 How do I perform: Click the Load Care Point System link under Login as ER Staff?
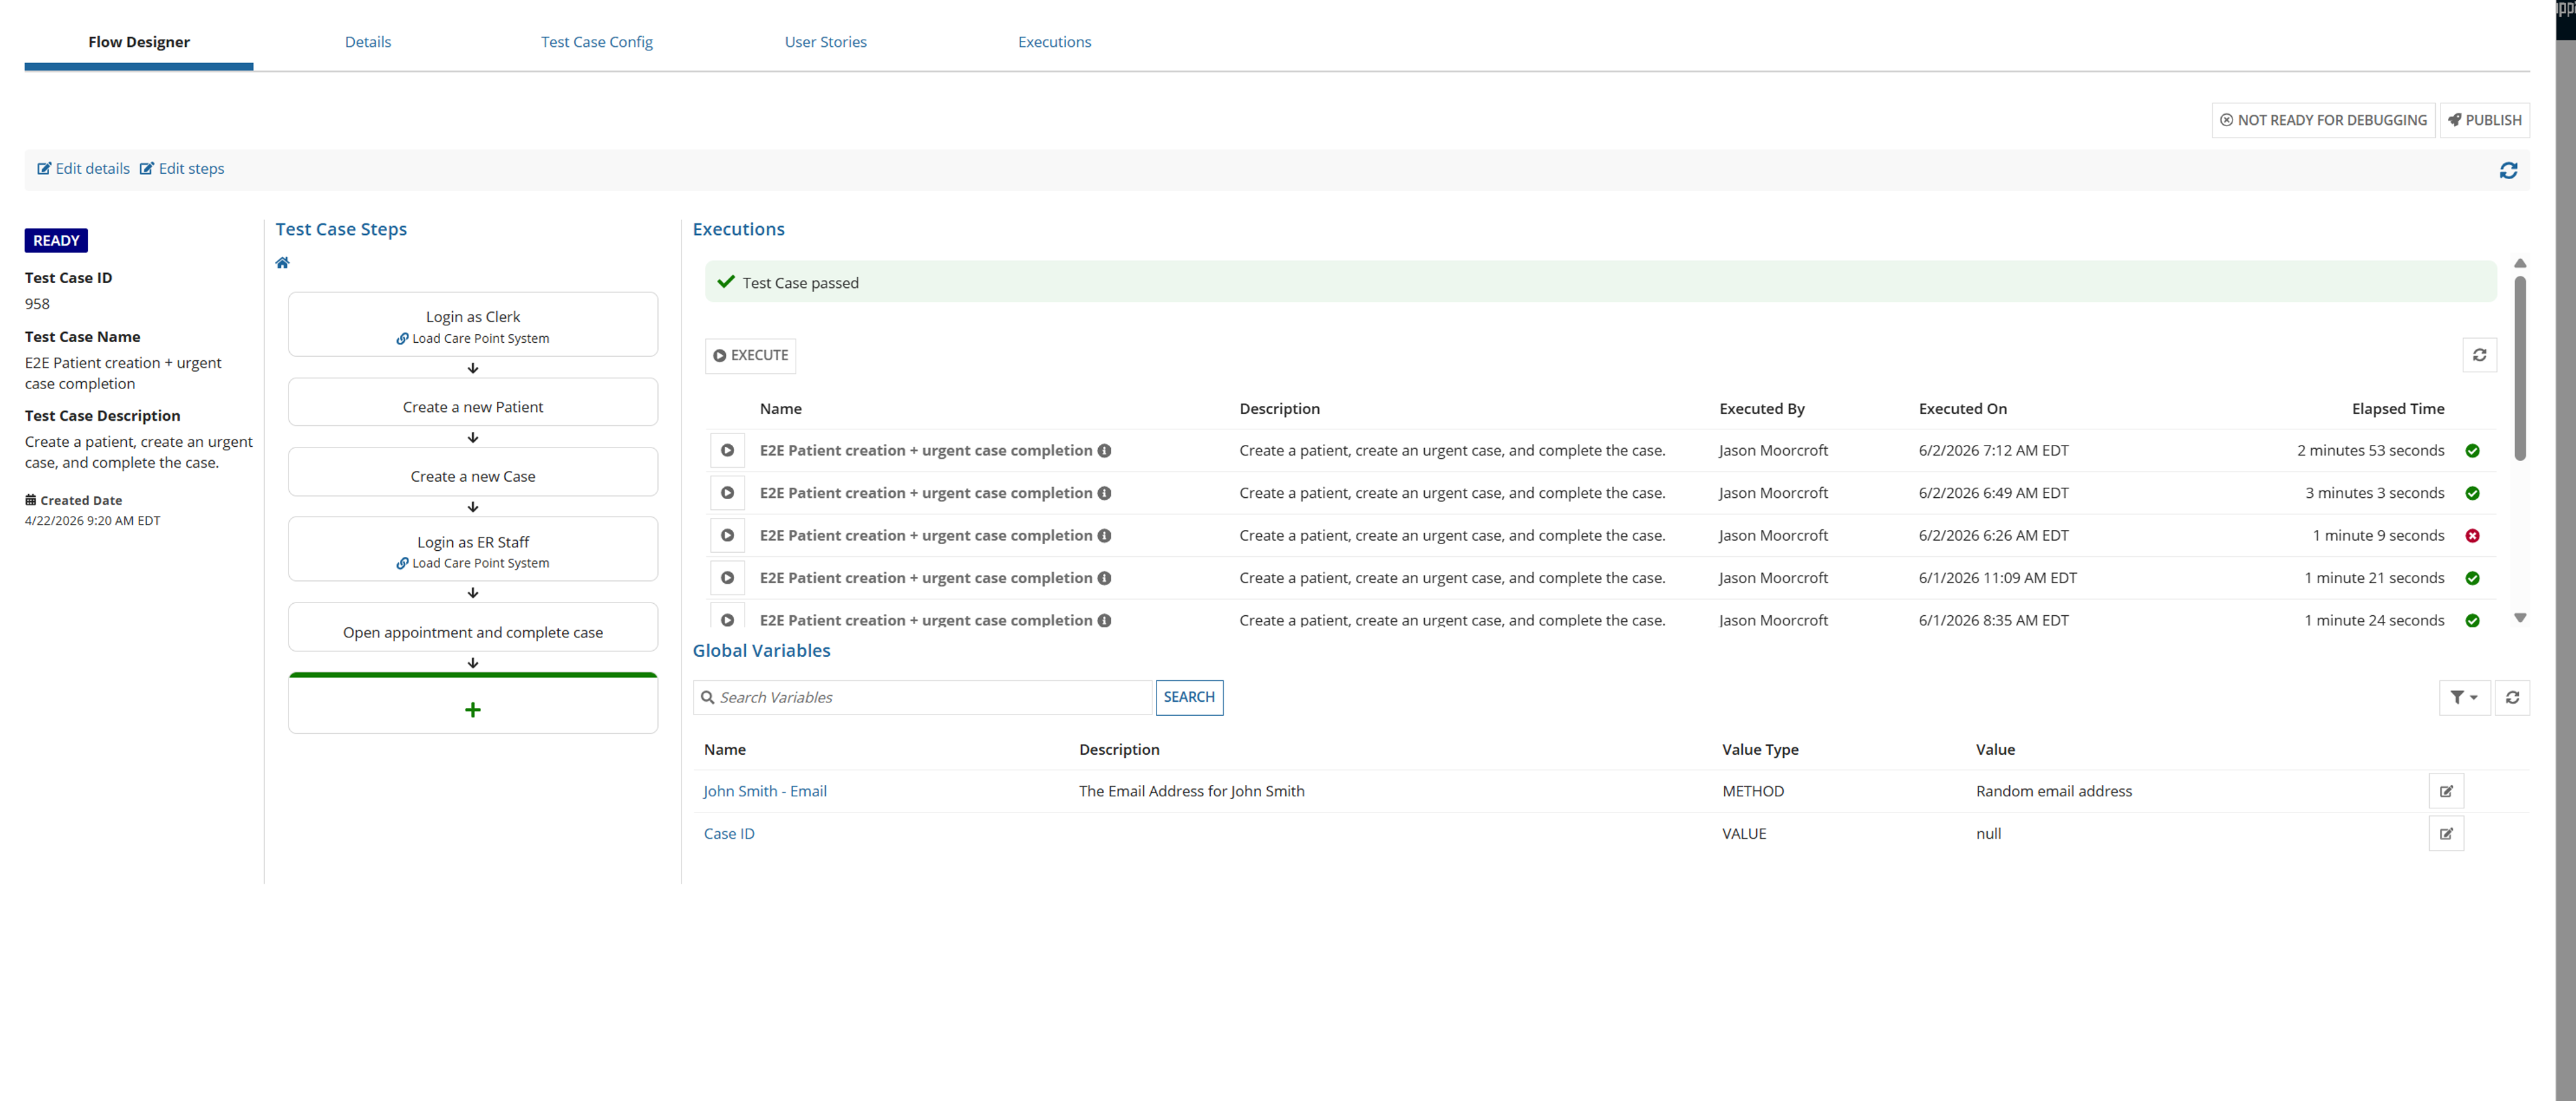472,563
